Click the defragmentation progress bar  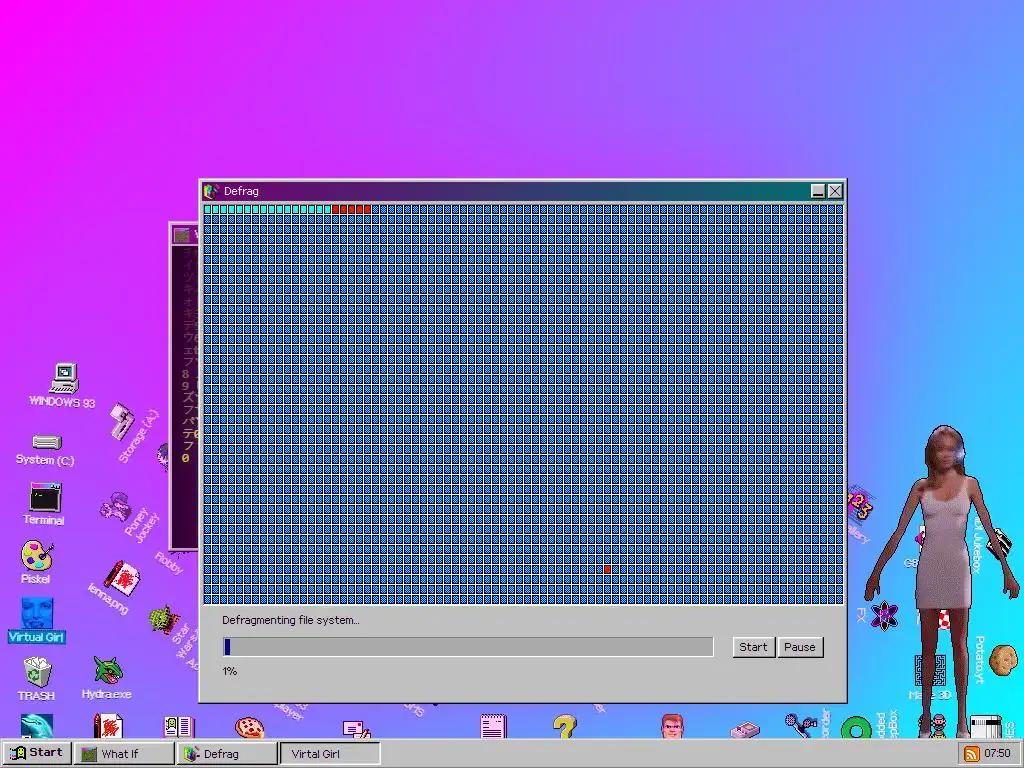pyautogui.click(x=468, y=647)
